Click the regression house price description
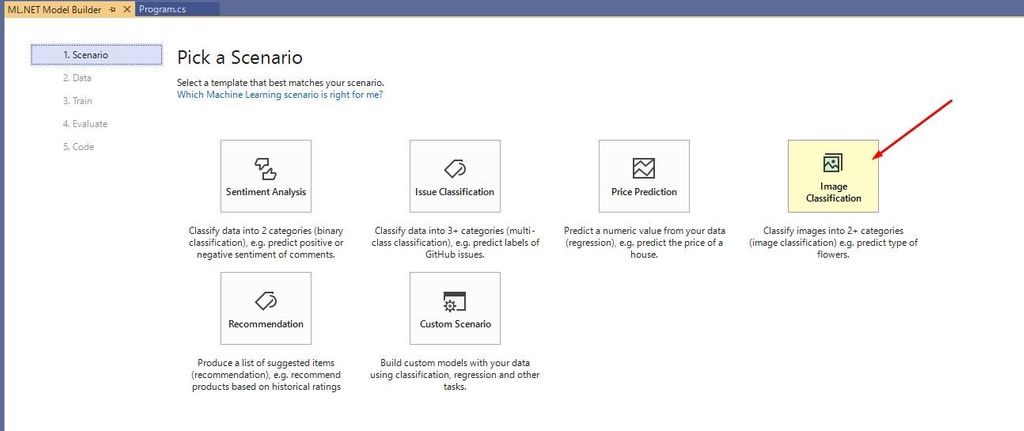 [x=644, y=243]
